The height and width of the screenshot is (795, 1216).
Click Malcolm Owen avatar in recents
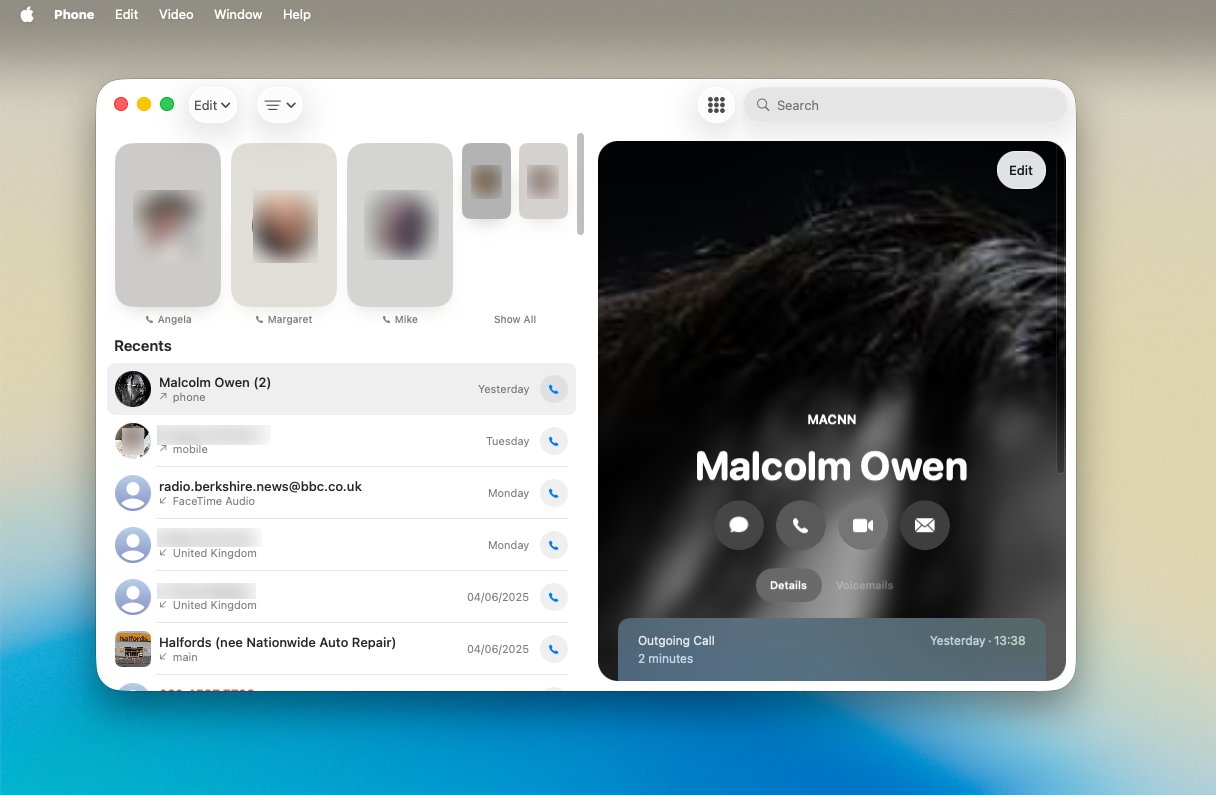(133, 389)
